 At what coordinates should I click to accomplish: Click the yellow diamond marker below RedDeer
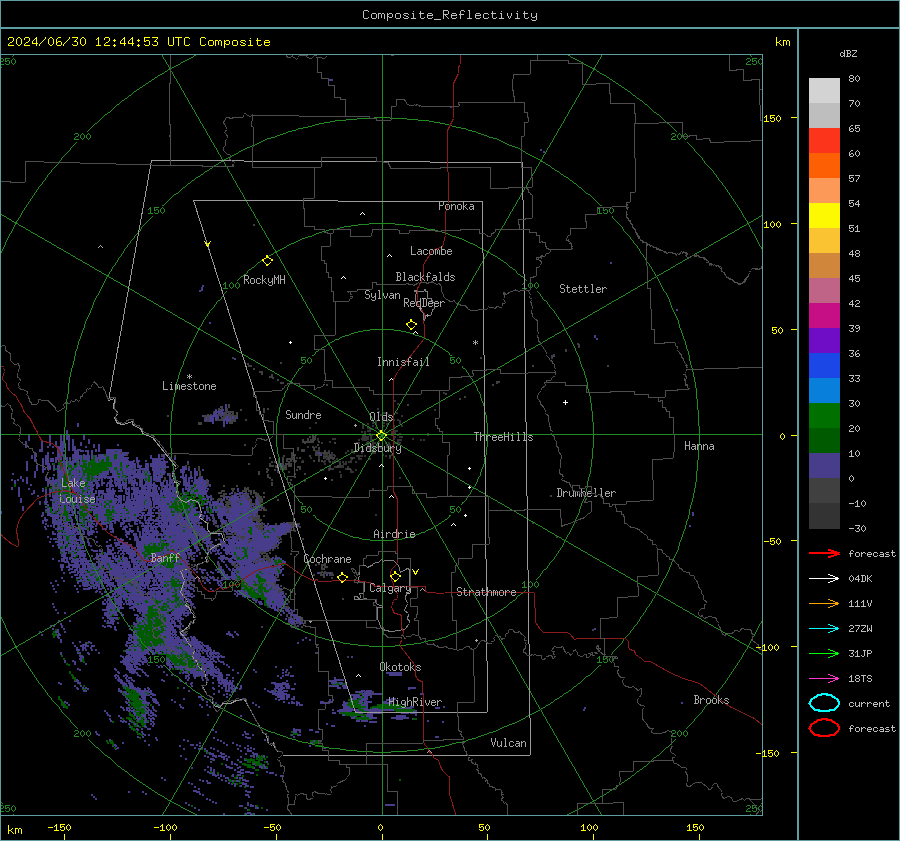click(411, 325)
